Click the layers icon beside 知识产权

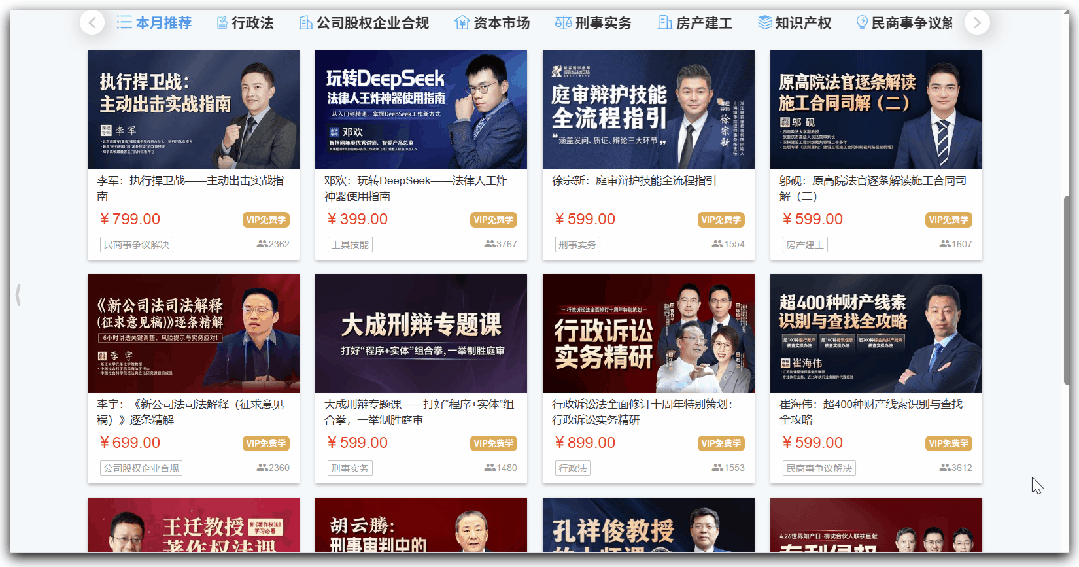coord(765,23)
